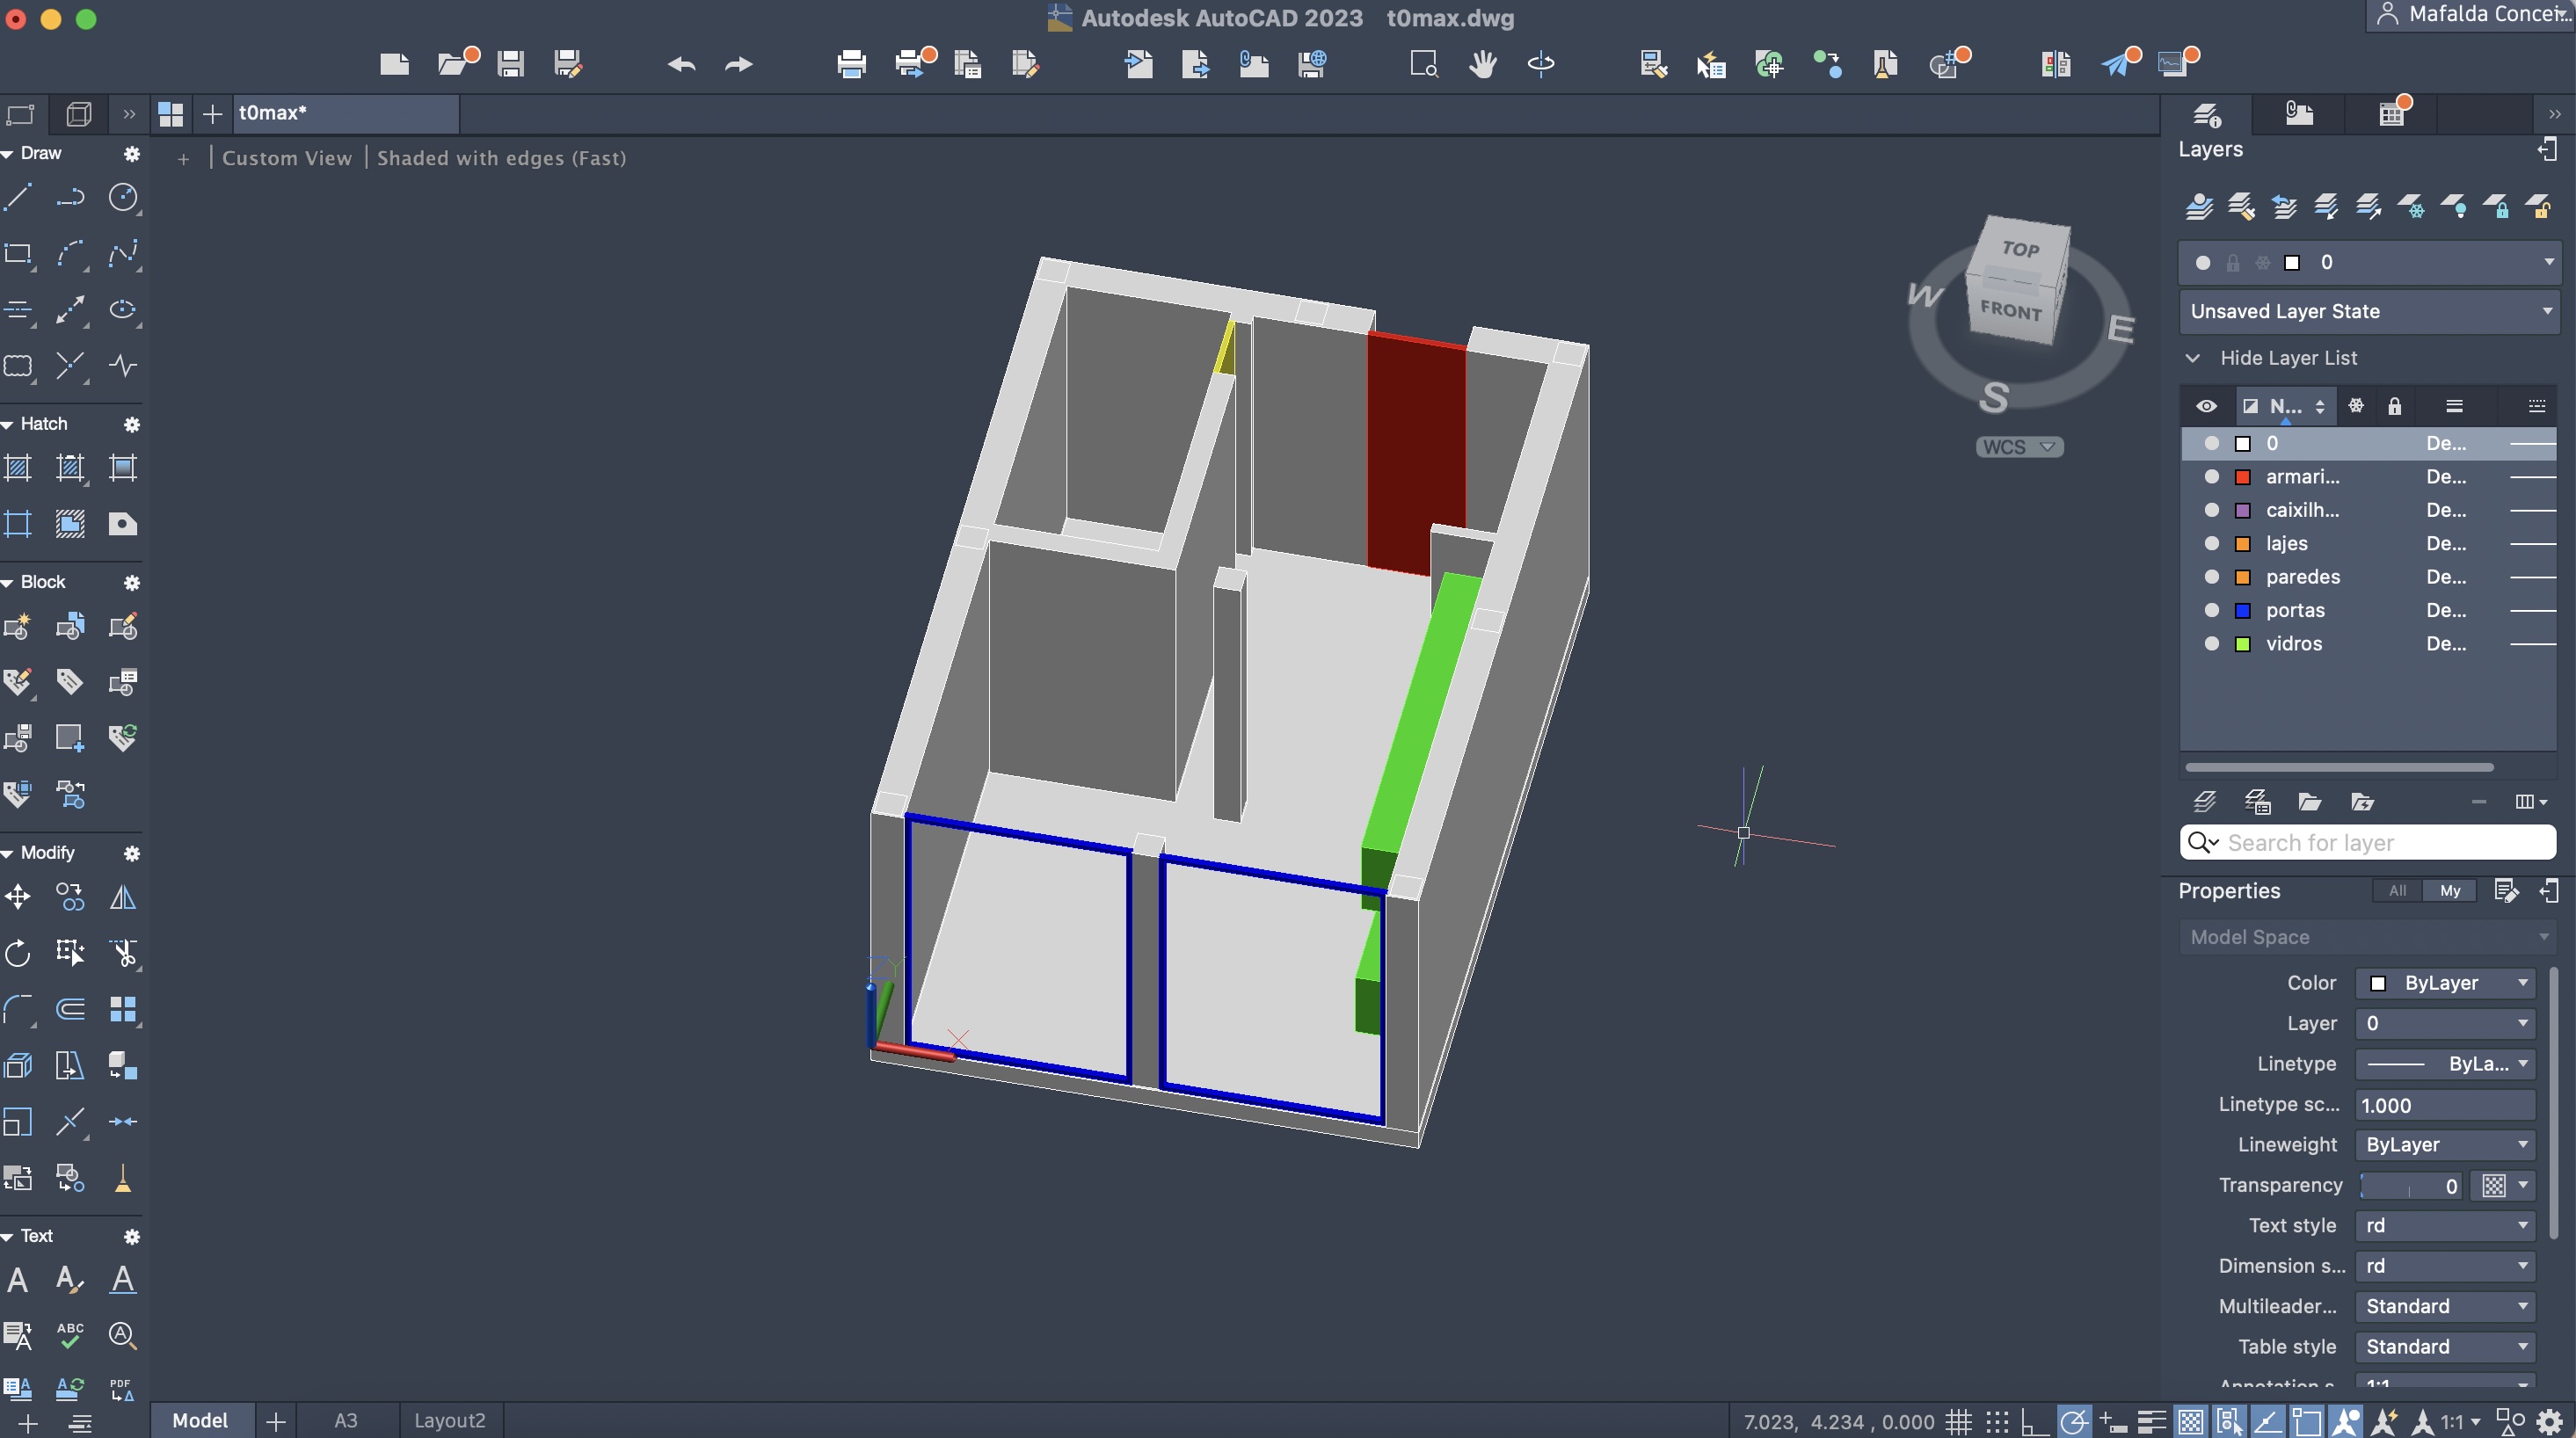This screenshot has width=2576, height=1438.
Task: Collapse the Hide Layer List expander
Action: 2193,358
